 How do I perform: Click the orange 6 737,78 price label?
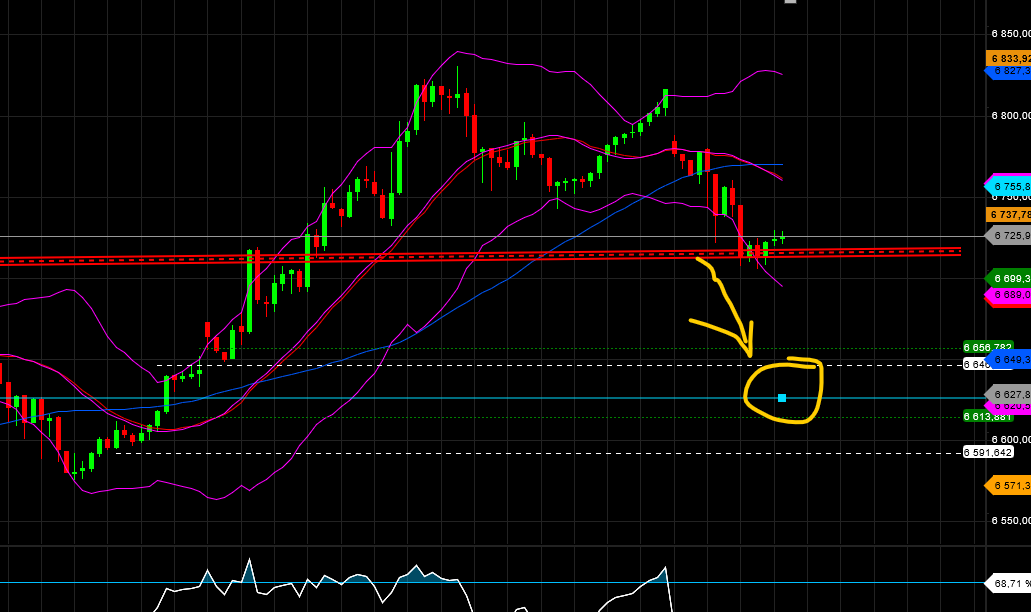1009,214
